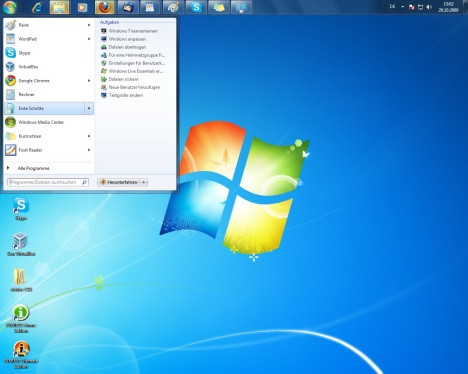
Task: Select the Adobe CS5 desktop folder
Action: (x=21, y=280)
